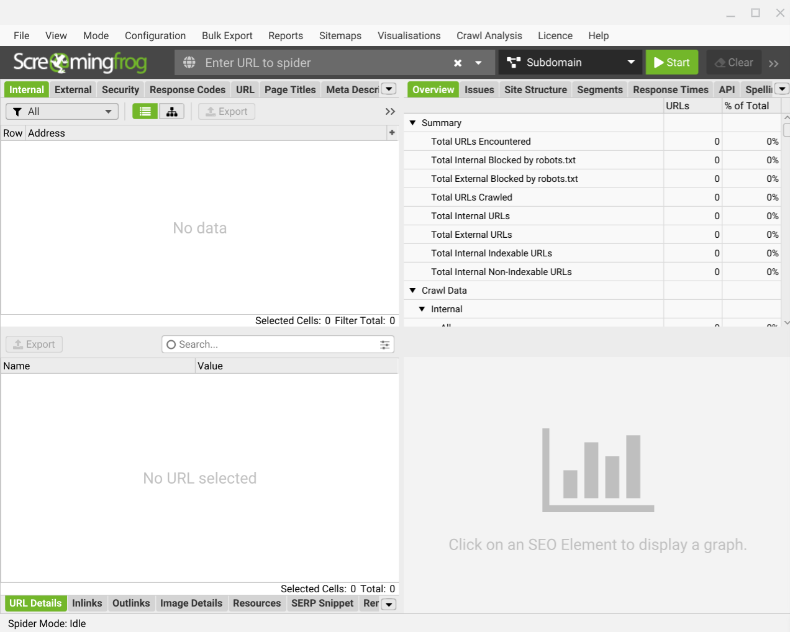Collapse the Crawl Data section

(413, 290)
